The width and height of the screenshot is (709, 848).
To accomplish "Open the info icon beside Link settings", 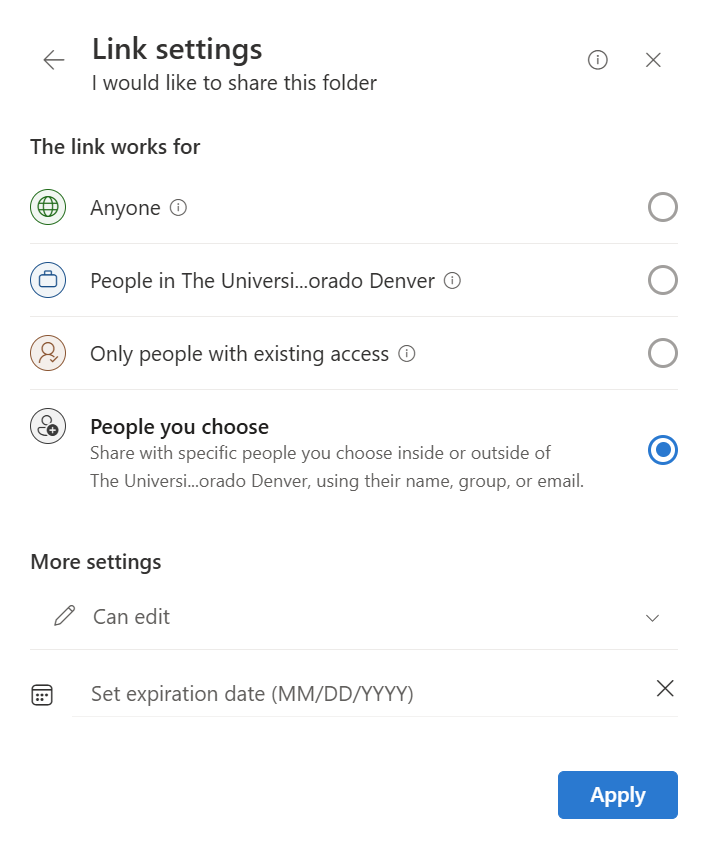I will click(x=598, y=60).
